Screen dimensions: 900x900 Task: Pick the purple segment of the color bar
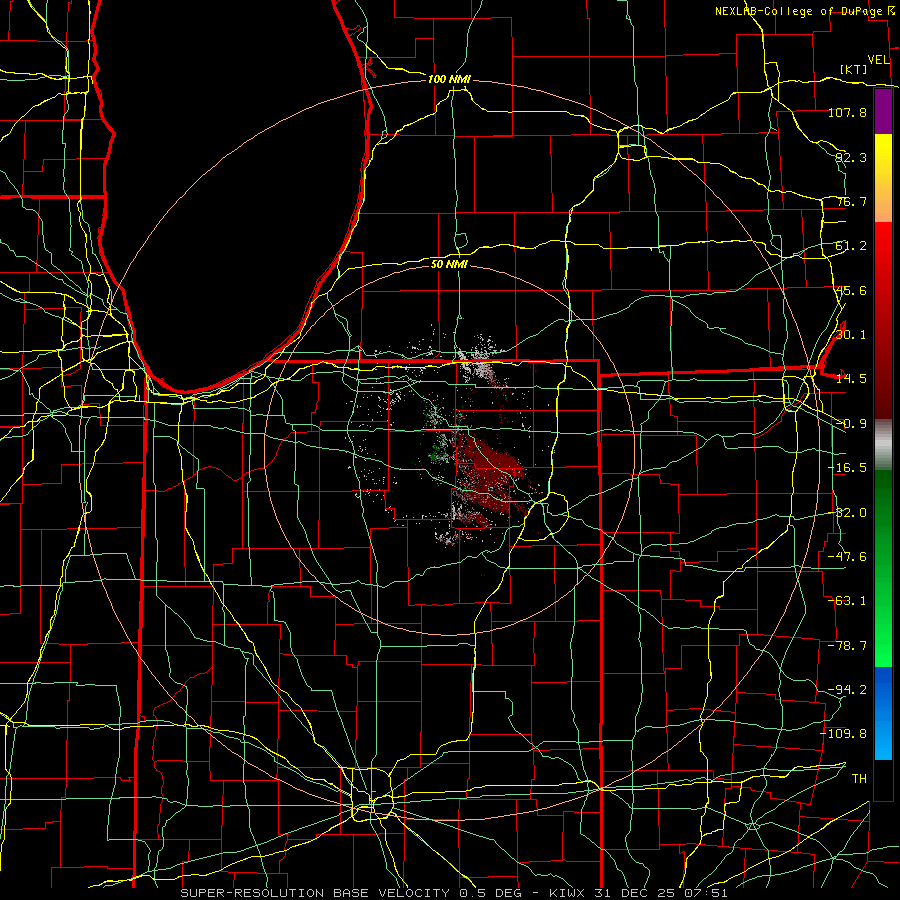pos(883,112)
